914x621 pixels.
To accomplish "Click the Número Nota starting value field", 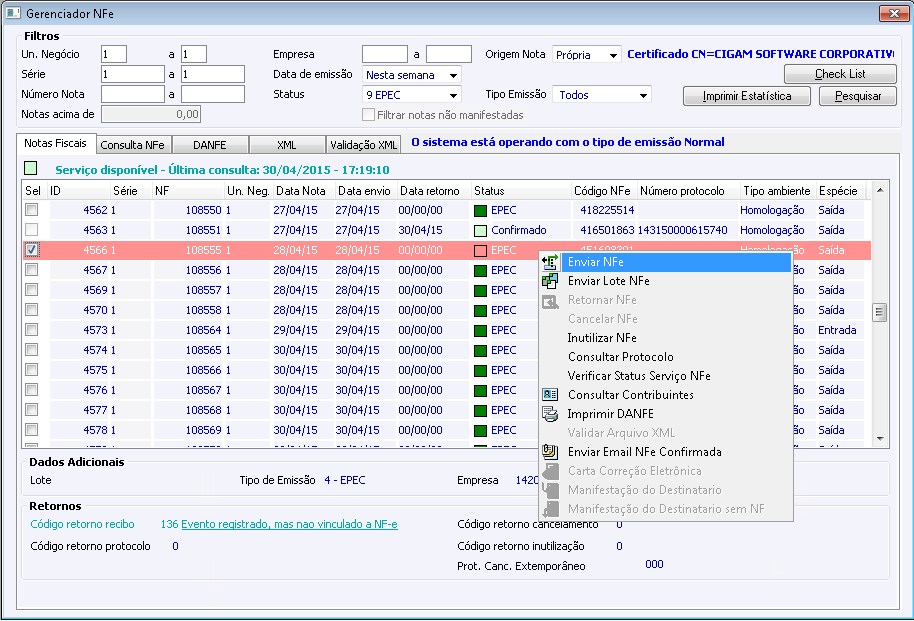I will pyautogui.click(x=133, y=94).
